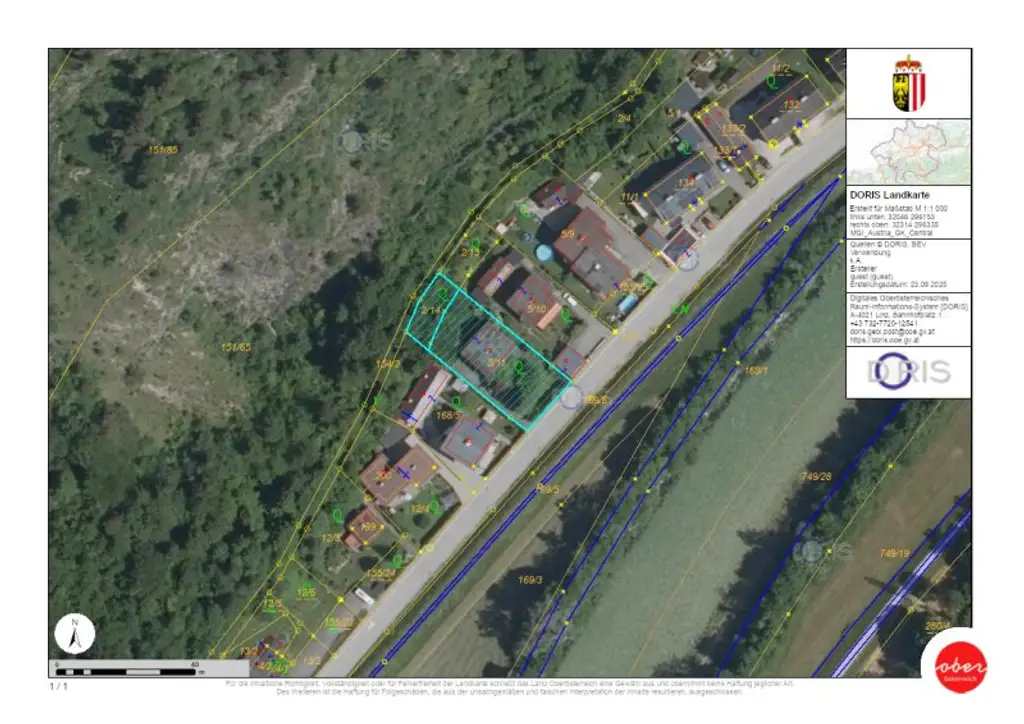Open the Upper Austria overview map thumbnail
Screen dimensions: 1024x724
(x=908, y=152)
